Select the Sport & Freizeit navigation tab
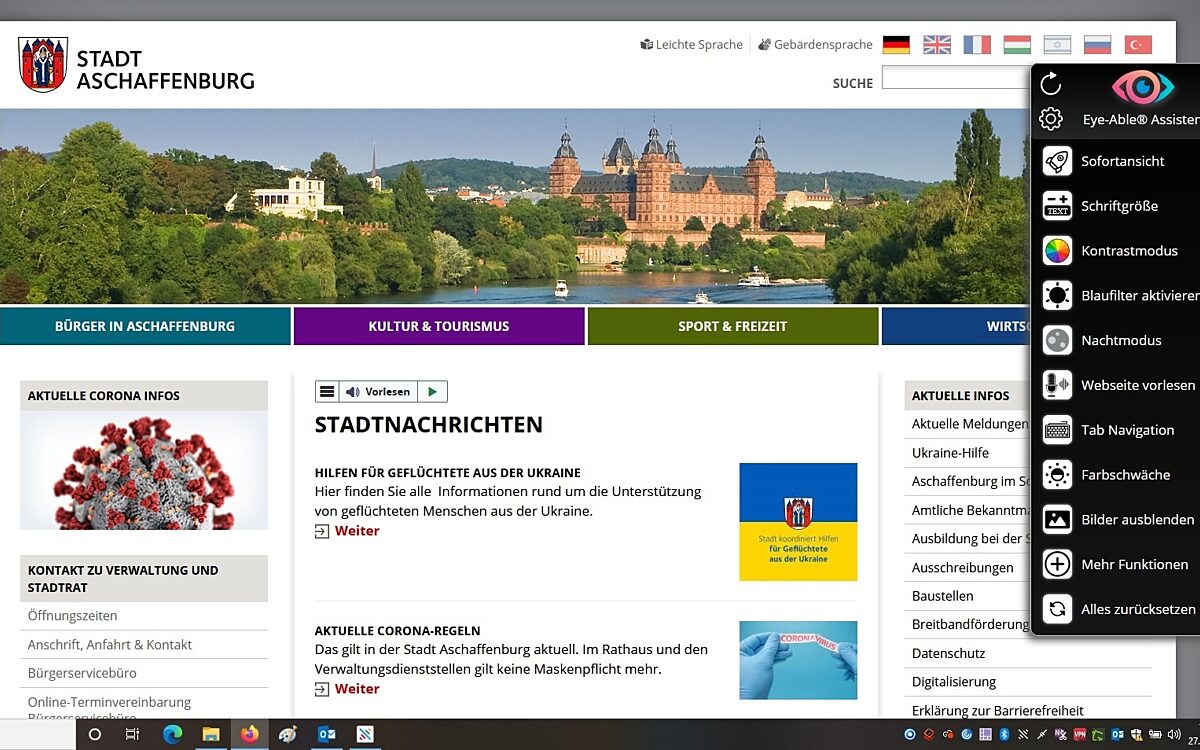This screenshot has height=750, width=1200. [732, 326]
